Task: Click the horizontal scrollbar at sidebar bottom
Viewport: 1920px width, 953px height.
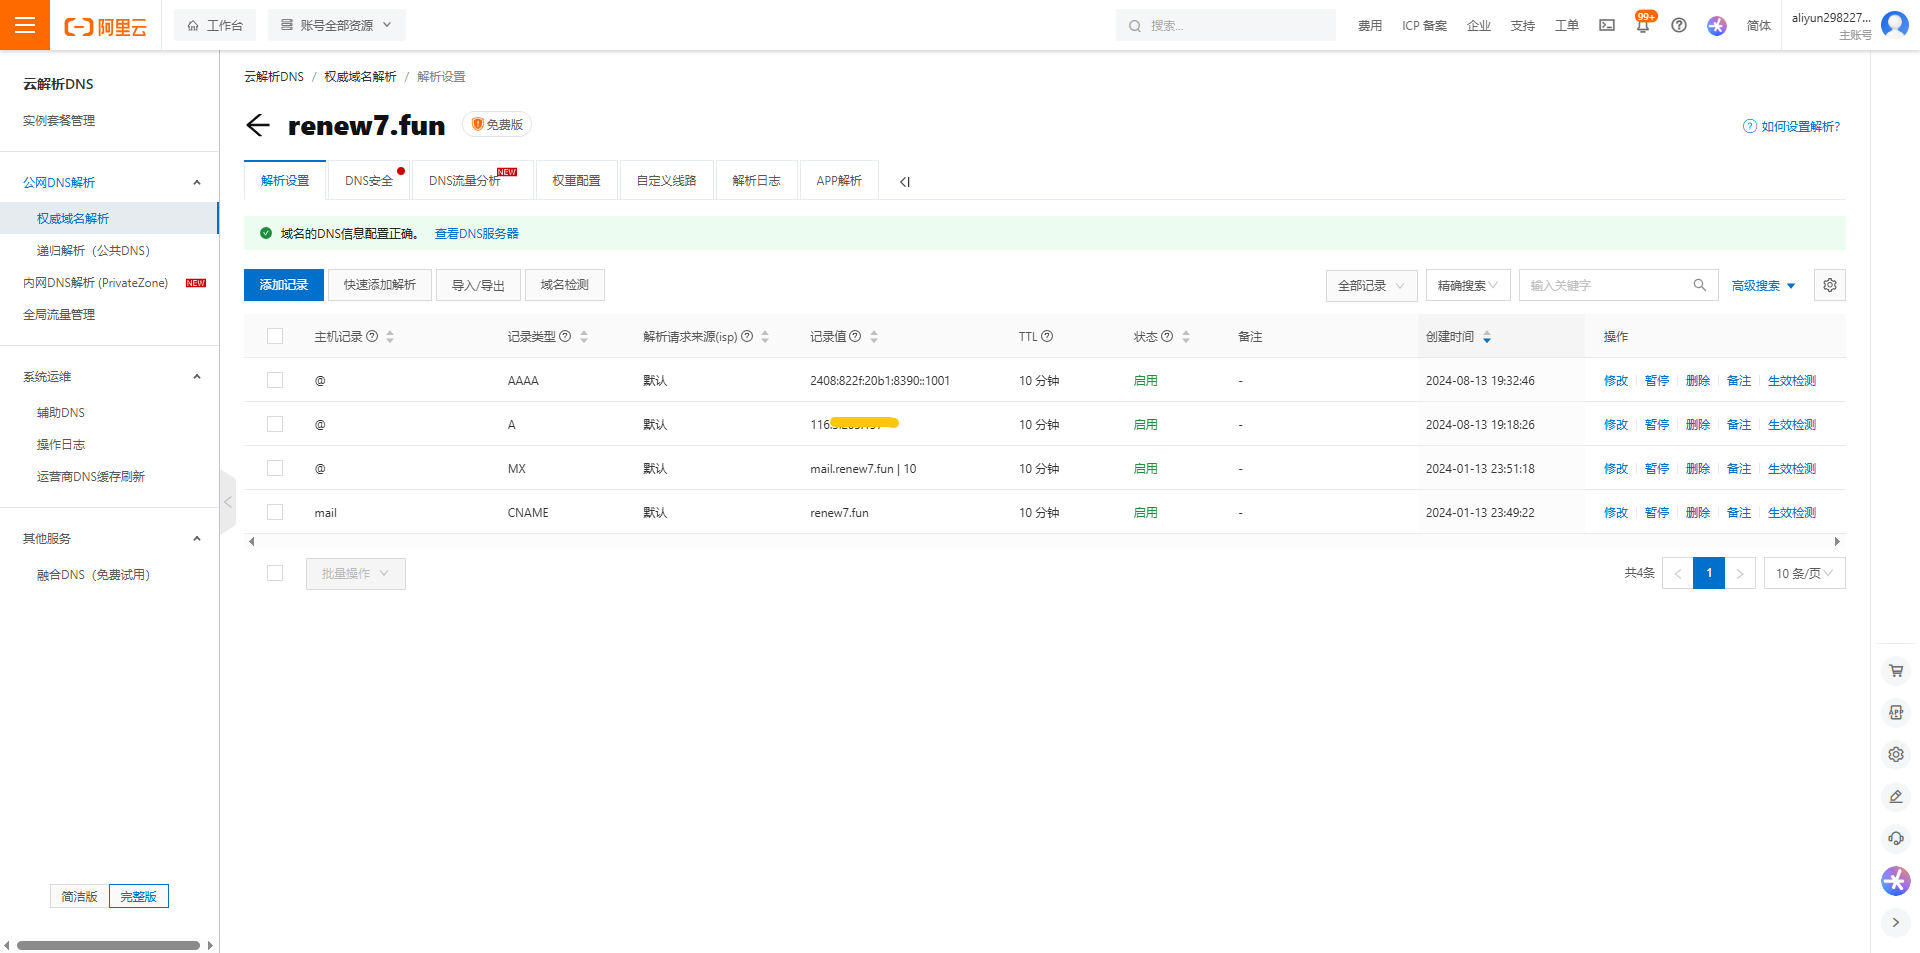Action: click(x=108, y=945)
